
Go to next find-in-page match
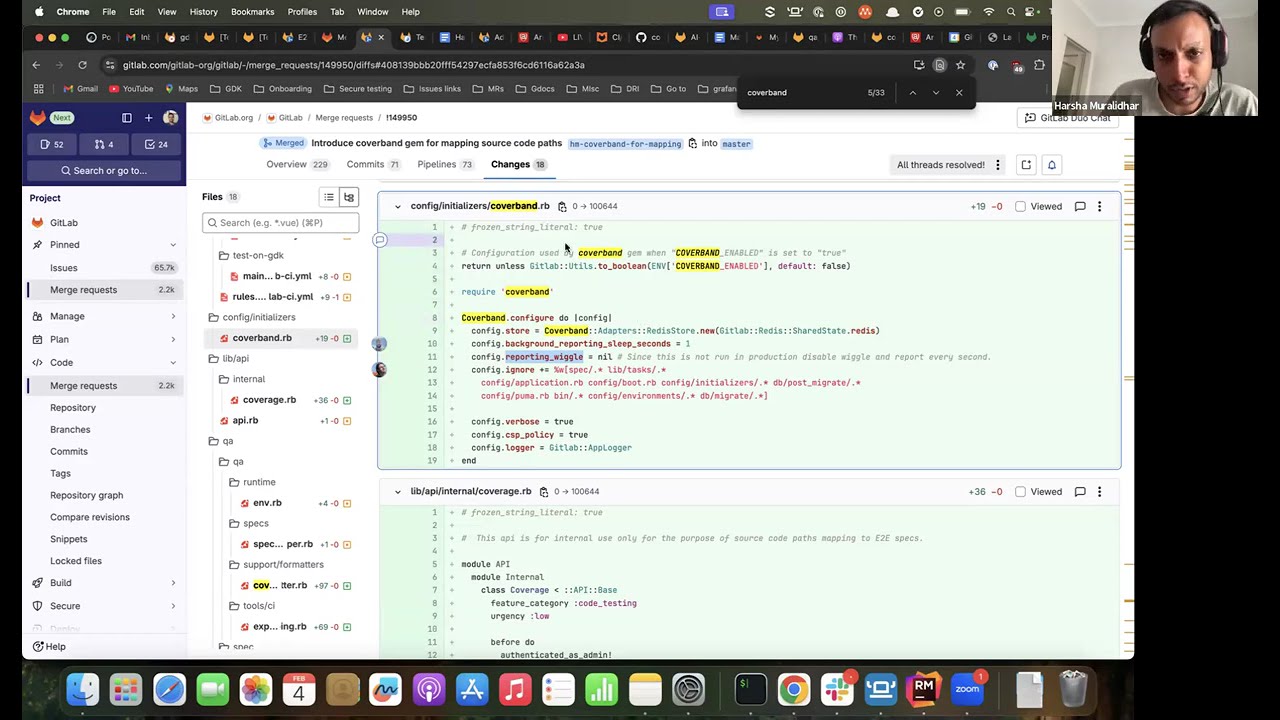pos(936,93)
